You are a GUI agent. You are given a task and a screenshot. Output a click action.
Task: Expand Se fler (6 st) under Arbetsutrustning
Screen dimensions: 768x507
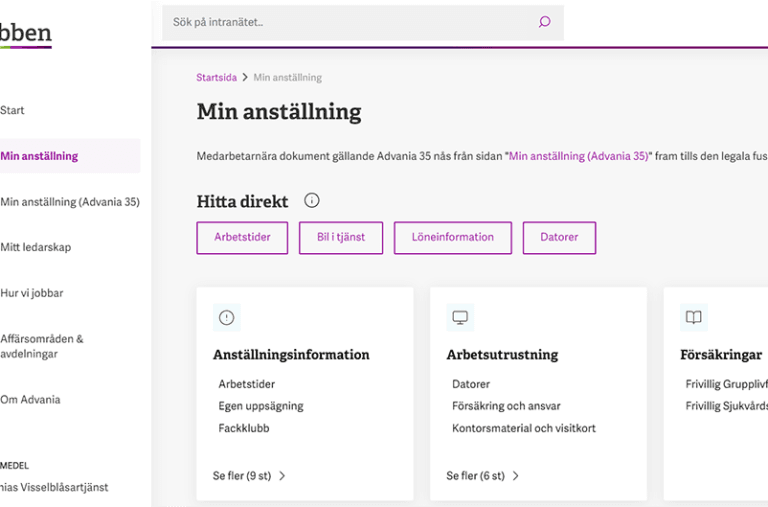(482, 476)
